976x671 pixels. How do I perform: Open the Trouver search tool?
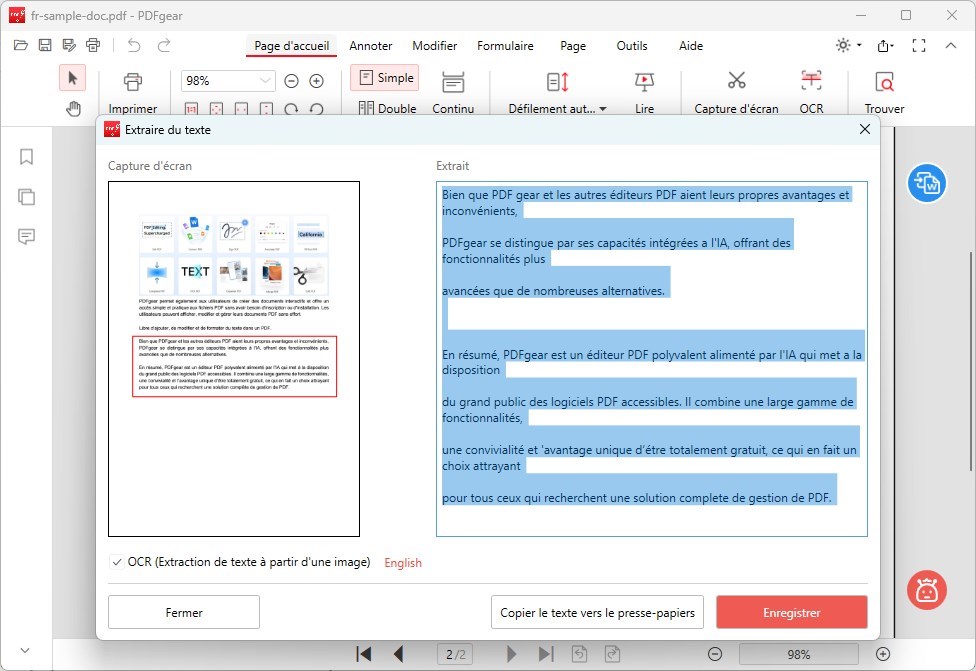[x=884, y=90]
